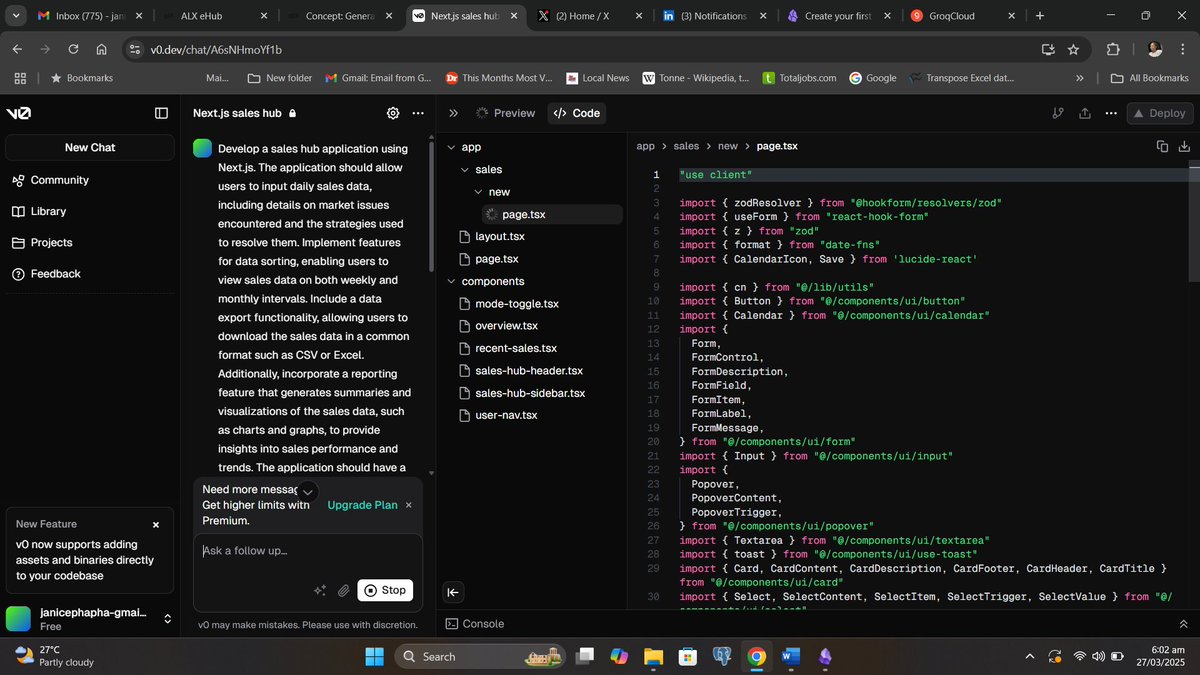Image resolution: width=1200 pixels, height=675 pixels.
Task: Open Microsoft Store taskbar icon
Action: (687, 656)
